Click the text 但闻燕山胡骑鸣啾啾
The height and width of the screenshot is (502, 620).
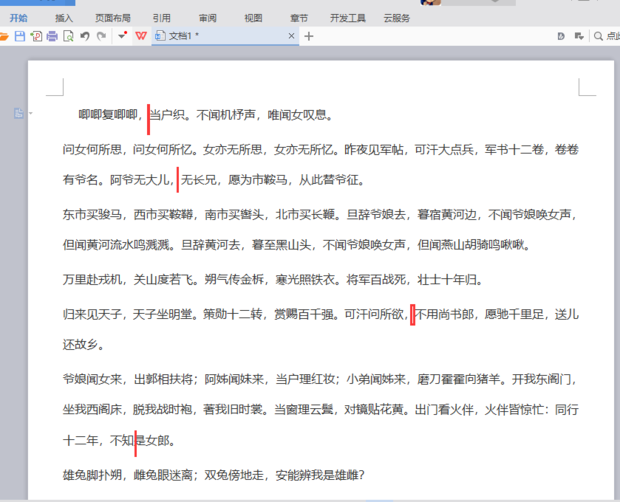pyautogui.click(x=471, y=245)
